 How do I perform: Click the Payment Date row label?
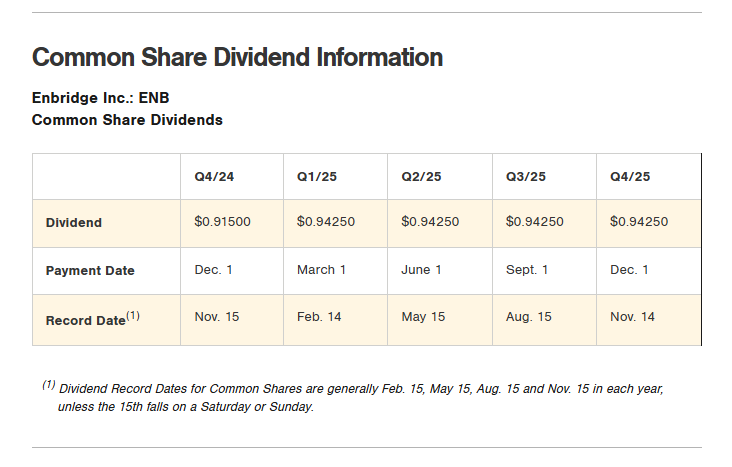(x=90, y=271)
